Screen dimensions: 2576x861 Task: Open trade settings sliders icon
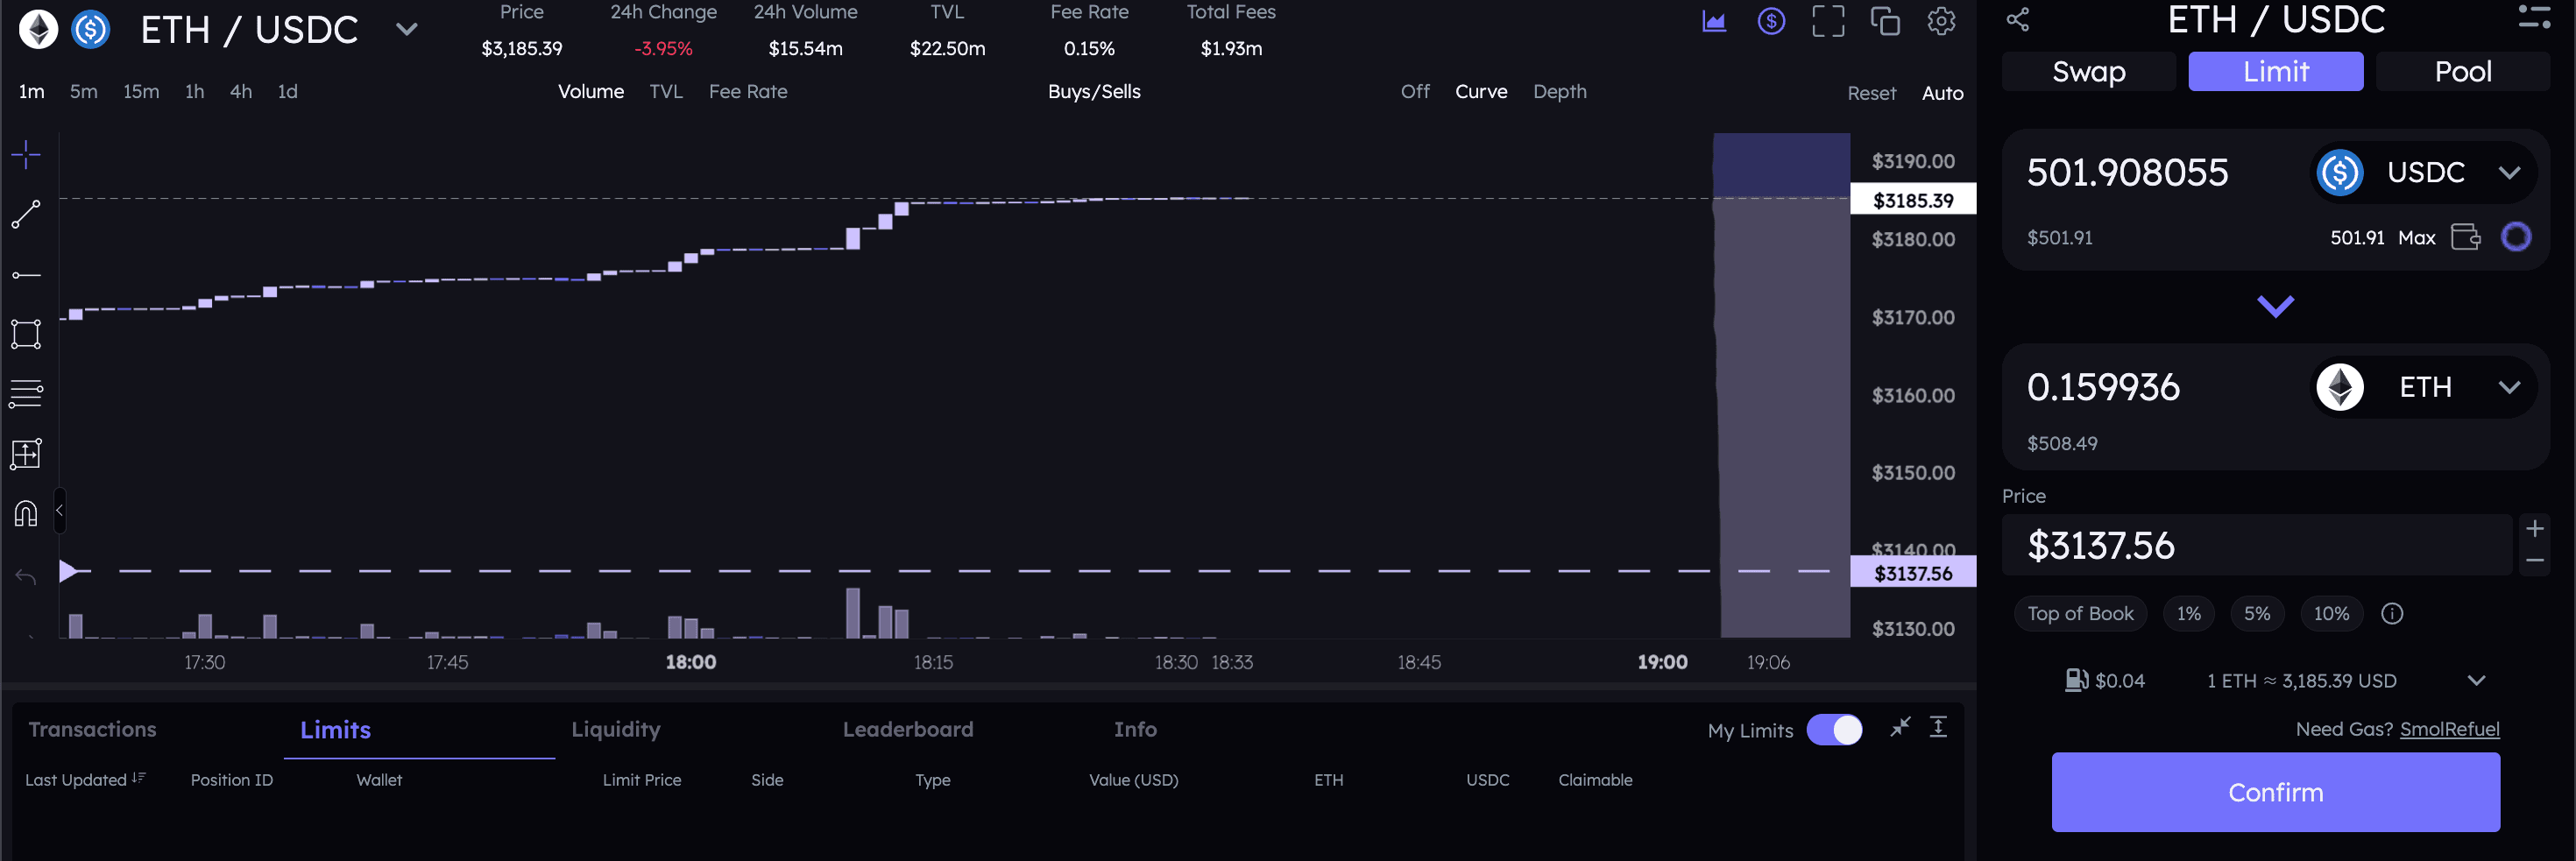tap(2534, 17)
